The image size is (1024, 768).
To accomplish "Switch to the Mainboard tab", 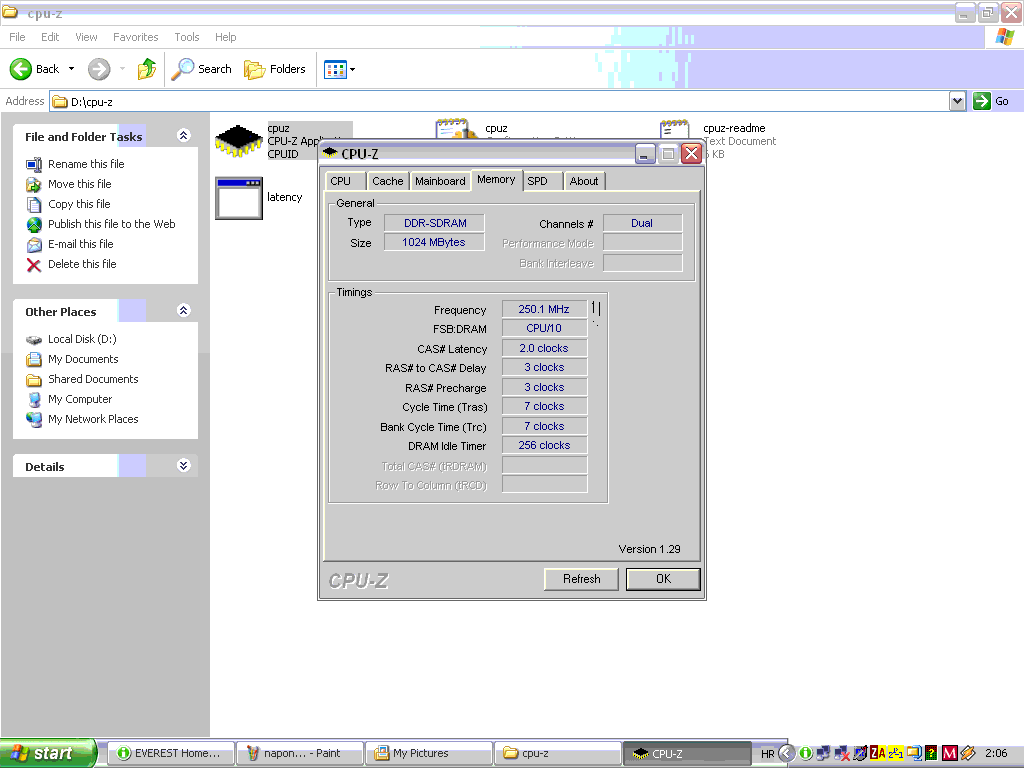I will click(440, 181).
